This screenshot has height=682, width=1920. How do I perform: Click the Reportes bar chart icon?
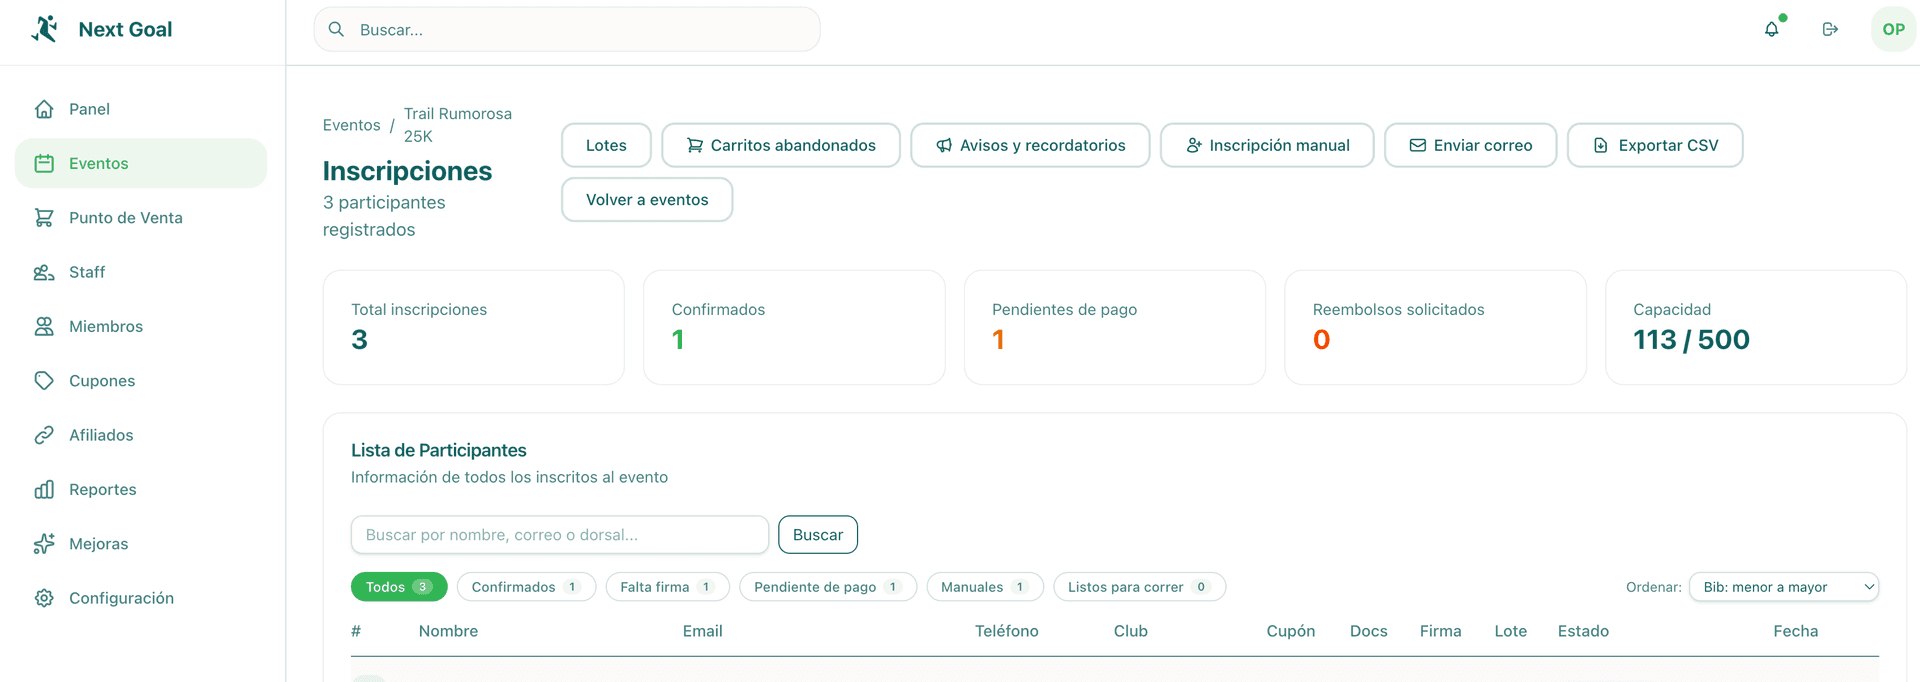pos(44,489)
